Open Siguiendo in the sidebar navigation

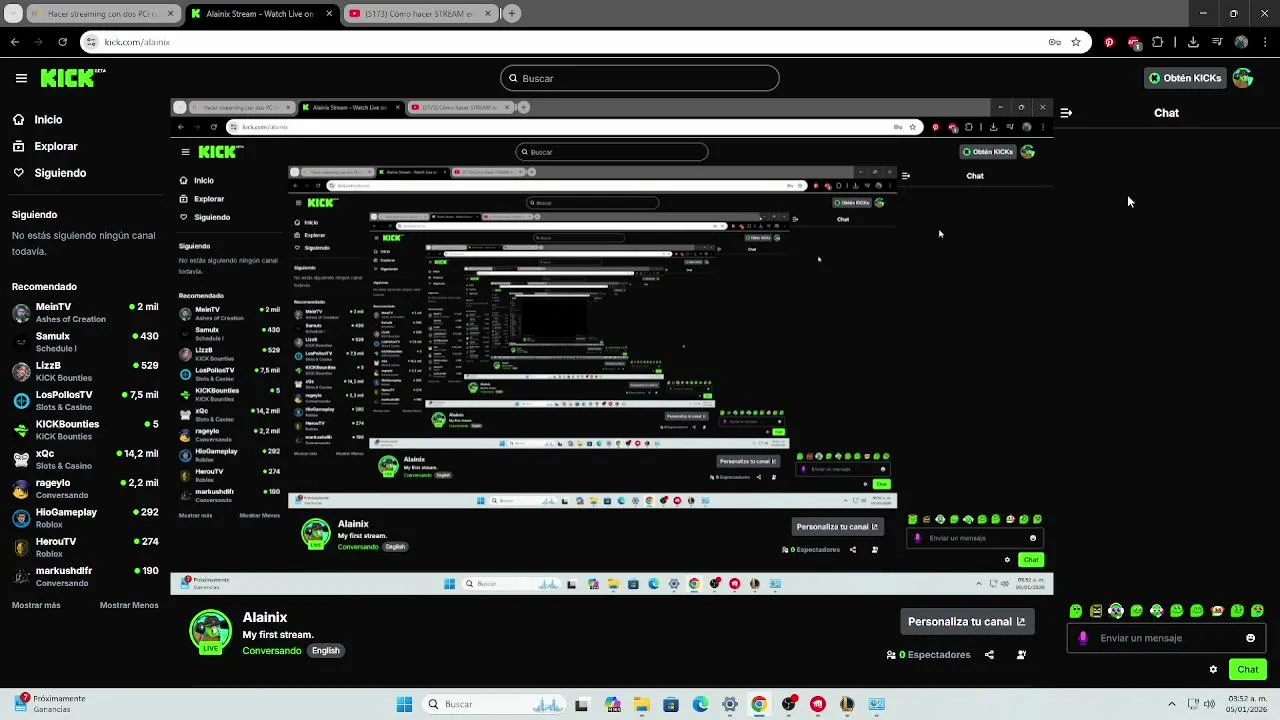click(49, 173)
